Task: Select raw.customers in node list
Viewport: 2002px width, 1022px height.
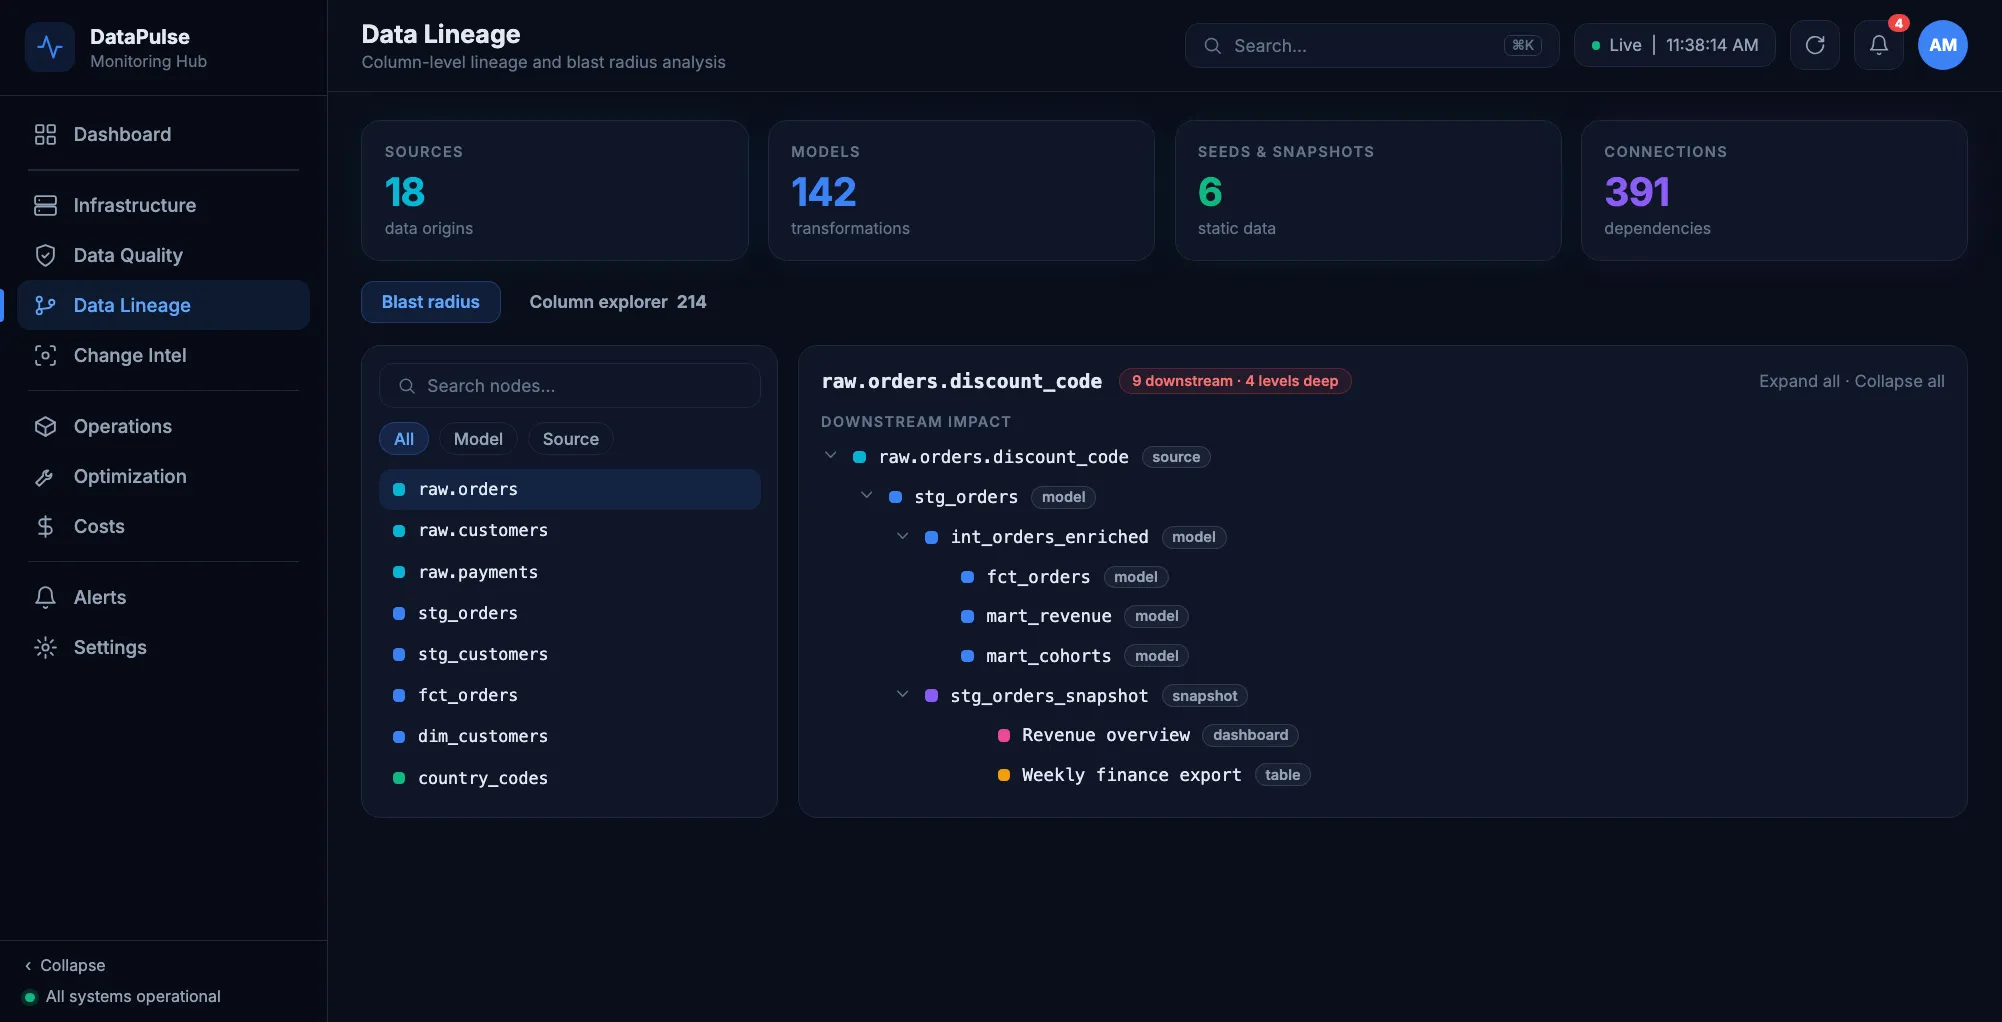Action: click(570, 531)
